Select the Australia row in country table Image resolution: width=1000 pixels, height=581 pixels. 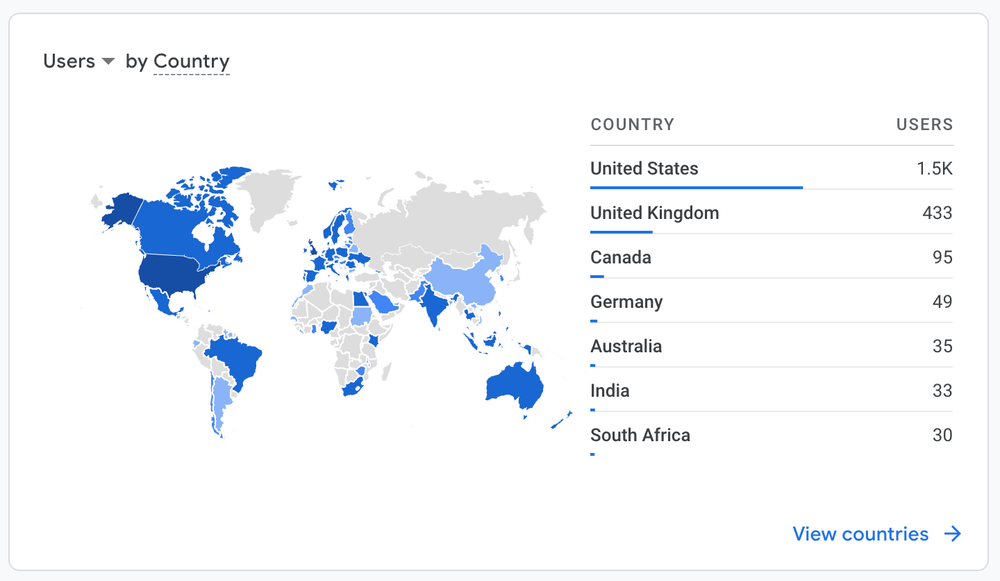tap(772, 346)
